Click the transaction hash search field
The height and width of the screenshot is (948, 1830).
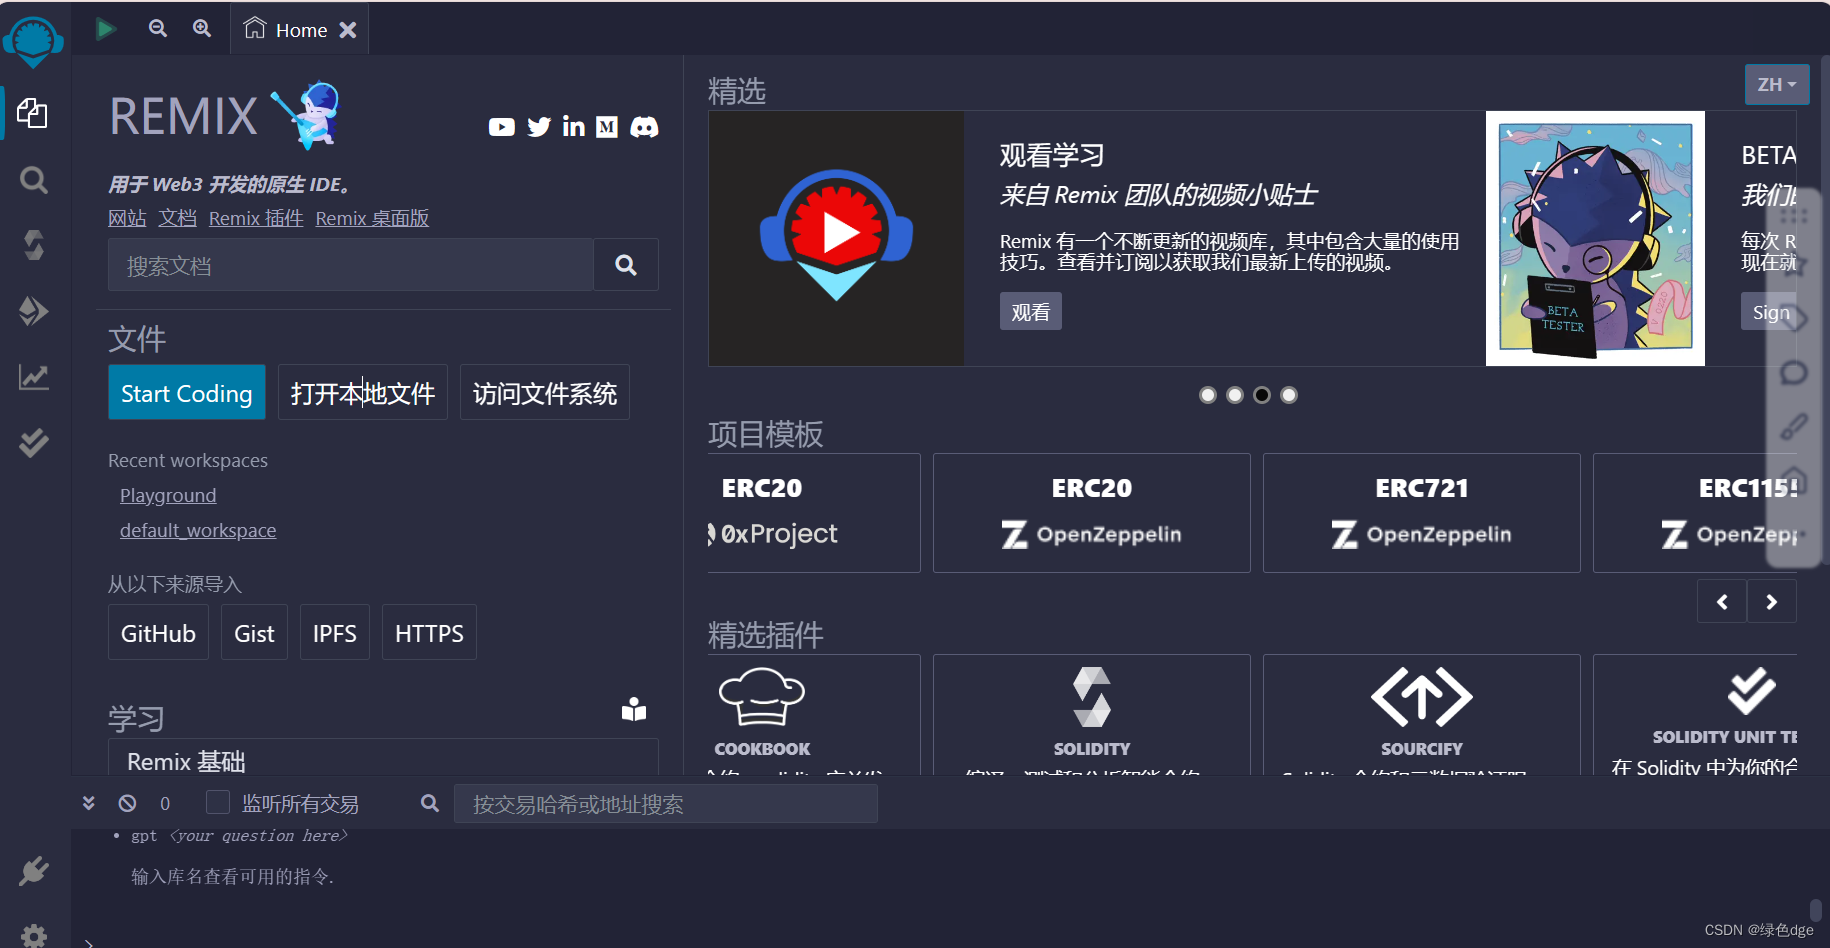pos(666,803)
